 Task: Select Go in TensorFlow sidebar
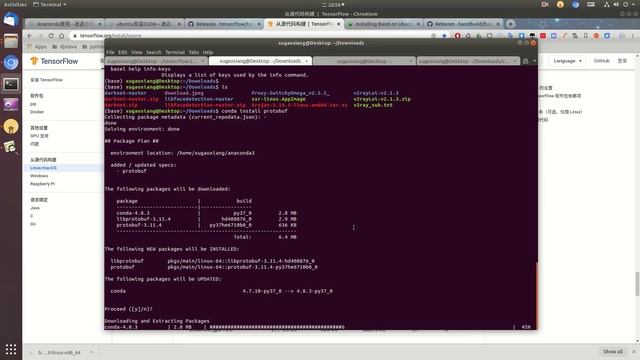pyautogui.click(x=33, y=224)
